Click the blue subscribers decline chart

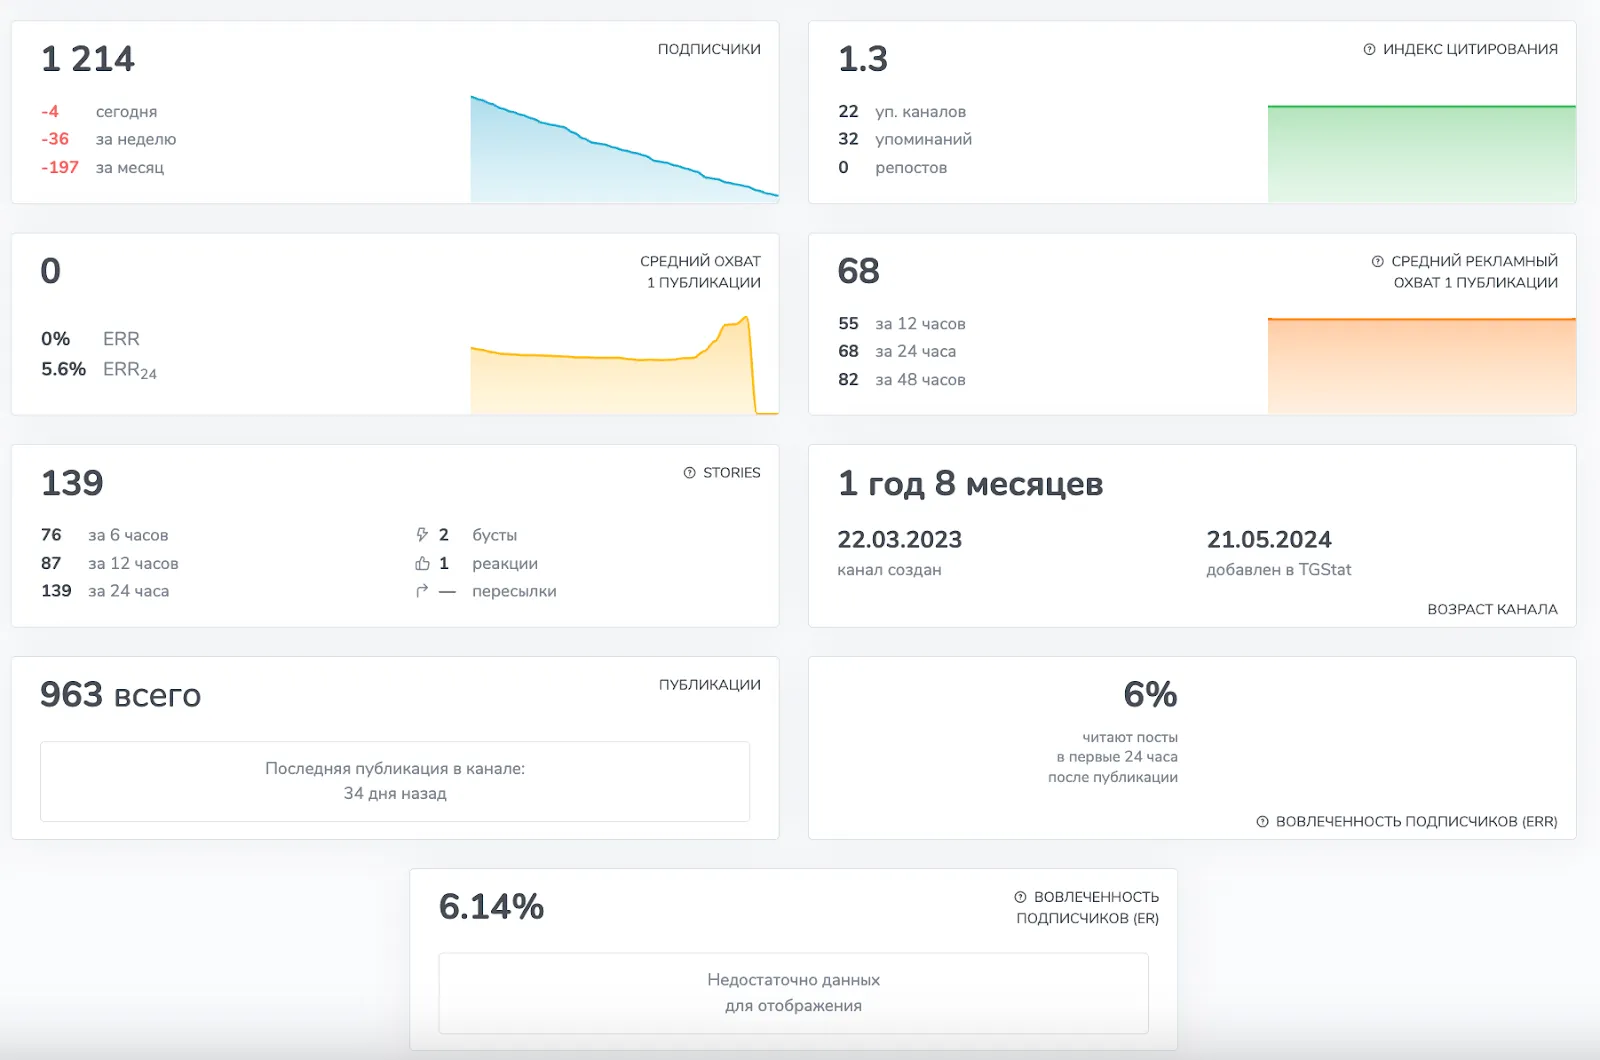(x=624, y=149)
